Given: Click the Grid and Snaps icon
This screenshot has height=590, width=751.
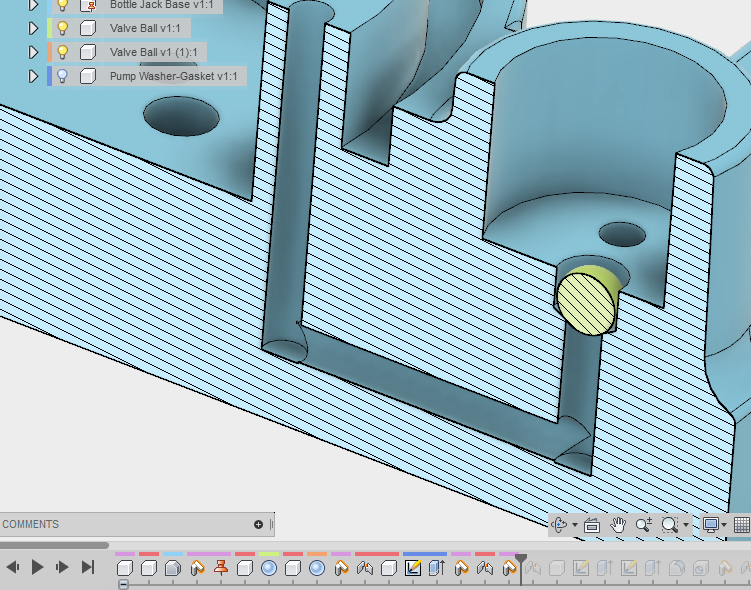Looking at the screenshot, I should tap(741, 525).
